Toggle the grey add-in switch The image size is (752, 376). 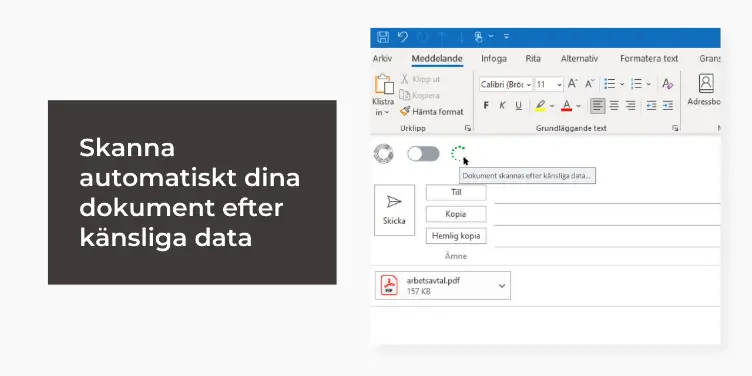coord(423,154)
